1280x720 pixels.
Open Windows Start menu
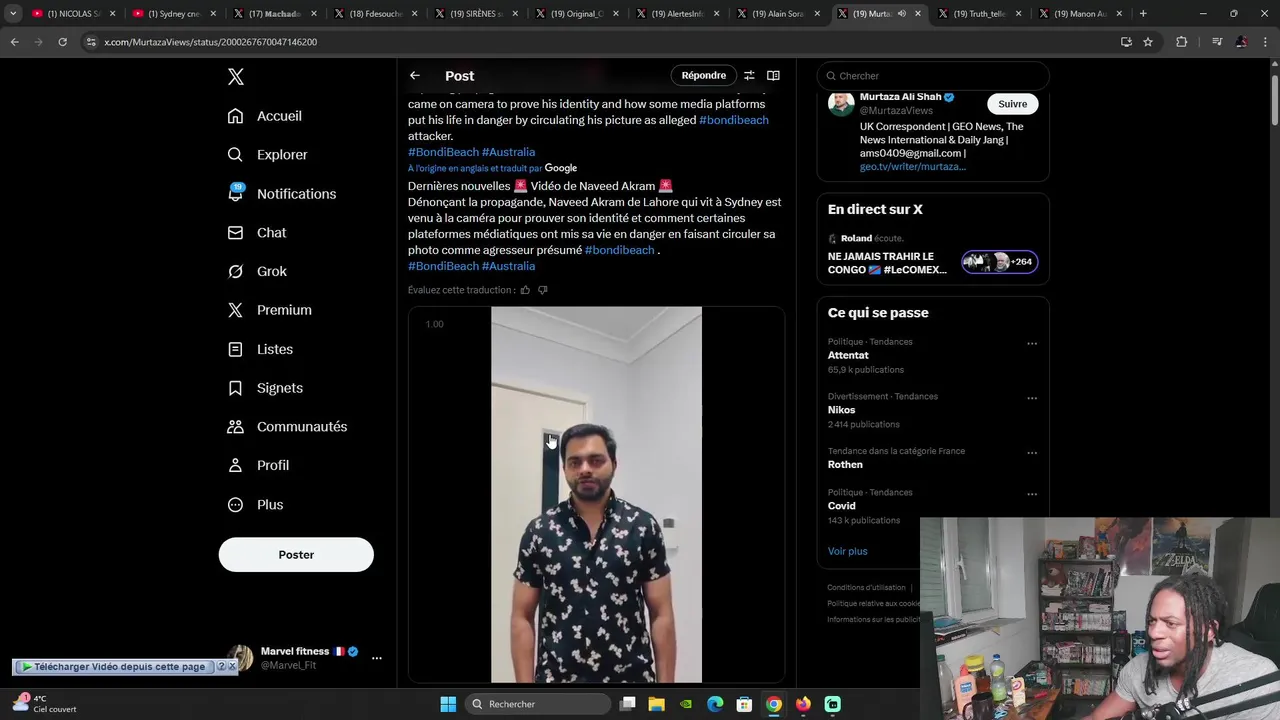pyautogui.click(x=448, y=704)
